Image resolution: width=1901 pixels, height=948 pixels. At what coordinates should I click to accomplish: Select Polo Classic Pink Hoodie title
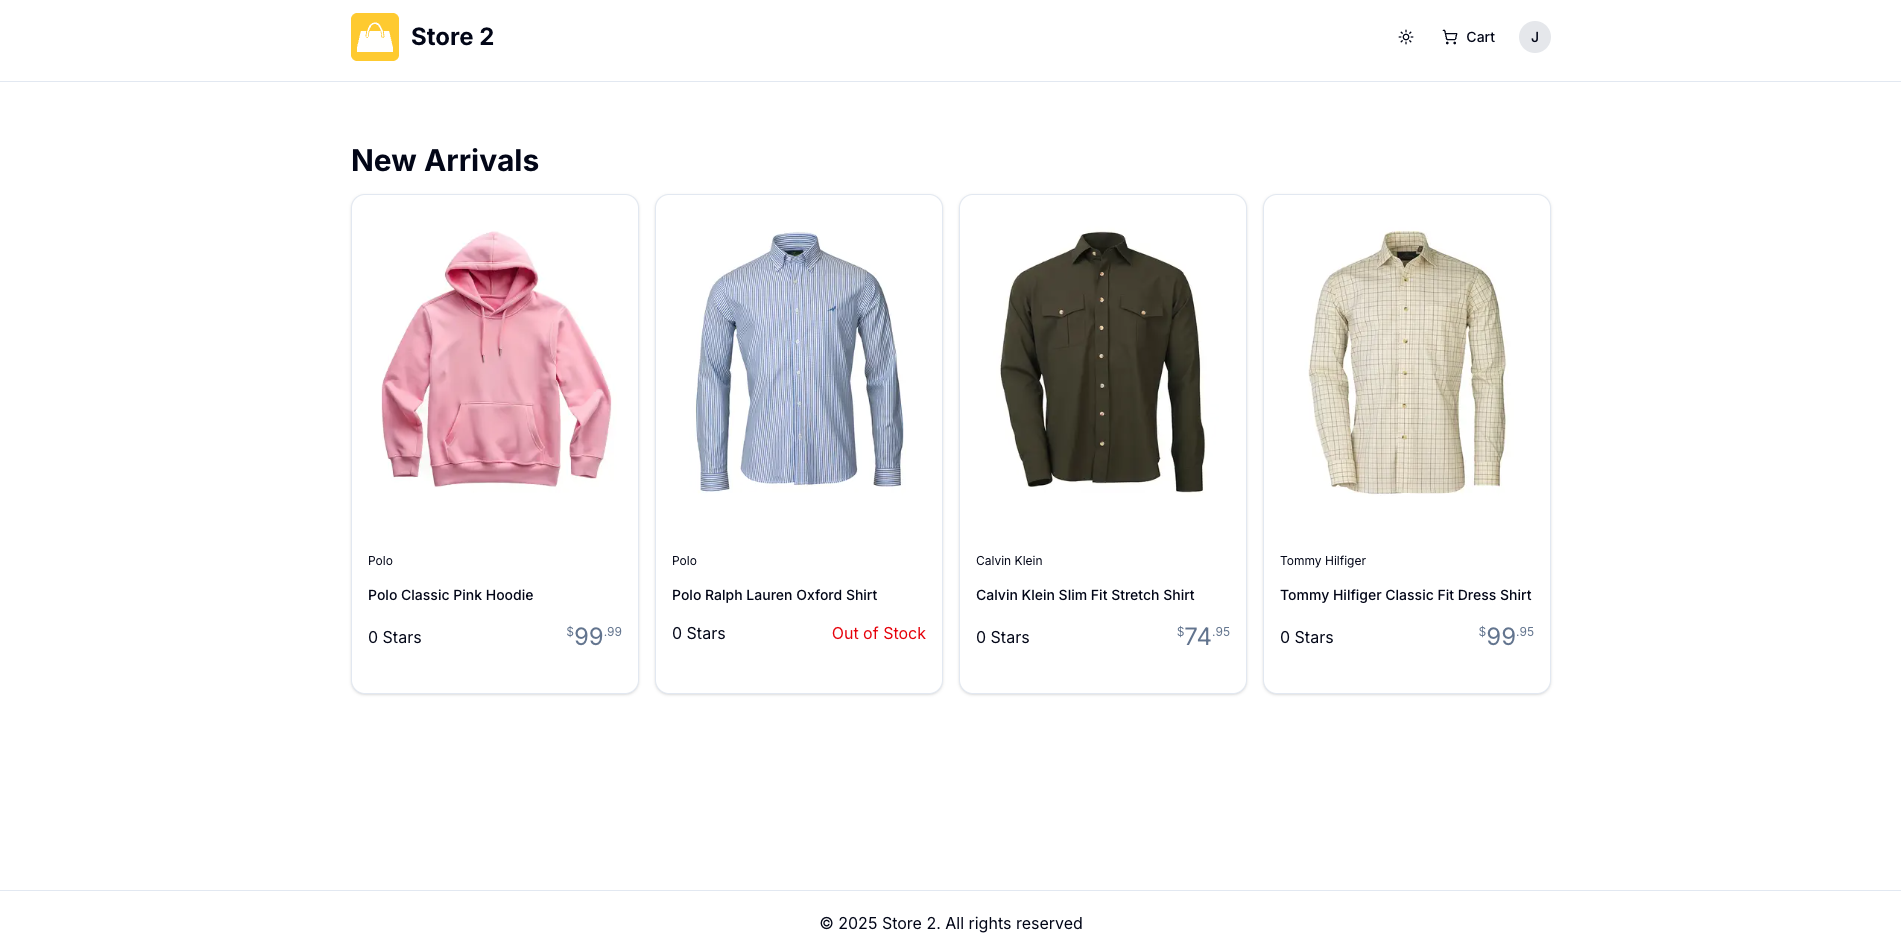(450, 595)
